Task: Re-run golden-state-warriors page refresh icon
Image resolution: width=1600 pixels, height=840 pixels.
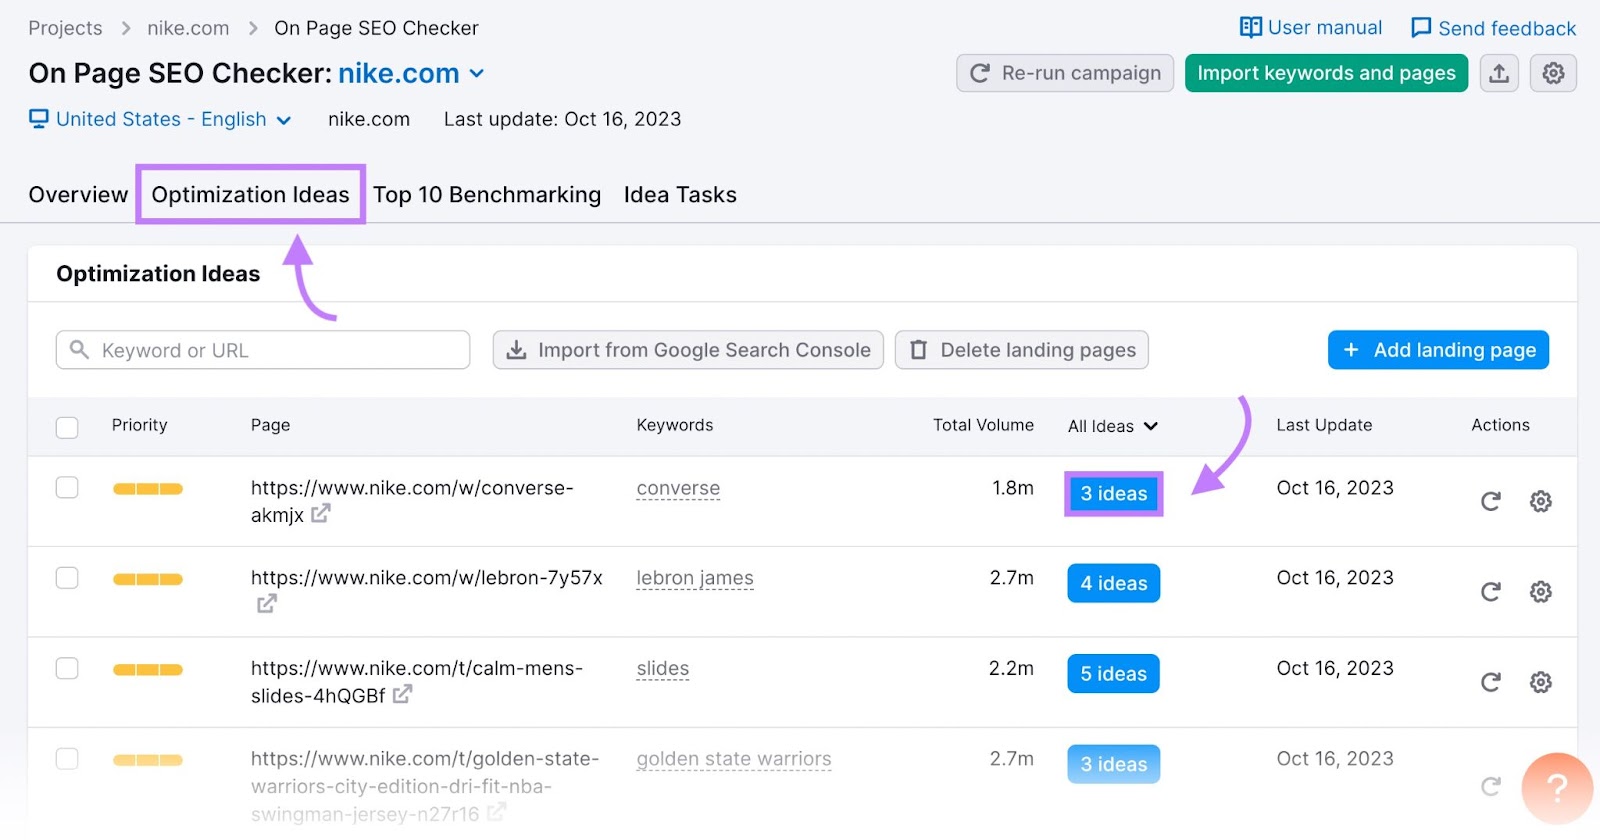Action: point(1490,786)
